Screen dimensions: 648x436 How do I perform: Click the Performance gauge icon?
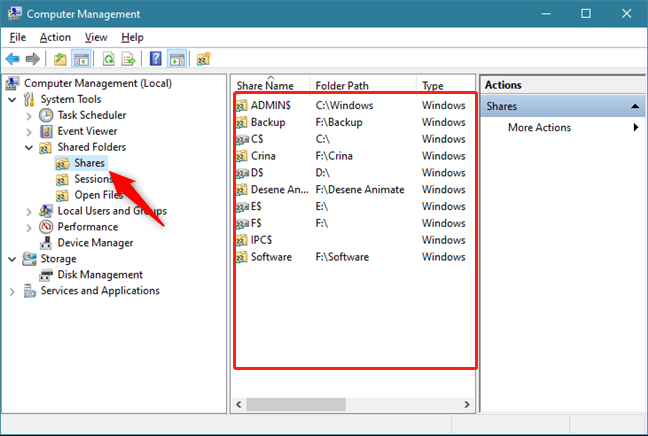[46, 227]
